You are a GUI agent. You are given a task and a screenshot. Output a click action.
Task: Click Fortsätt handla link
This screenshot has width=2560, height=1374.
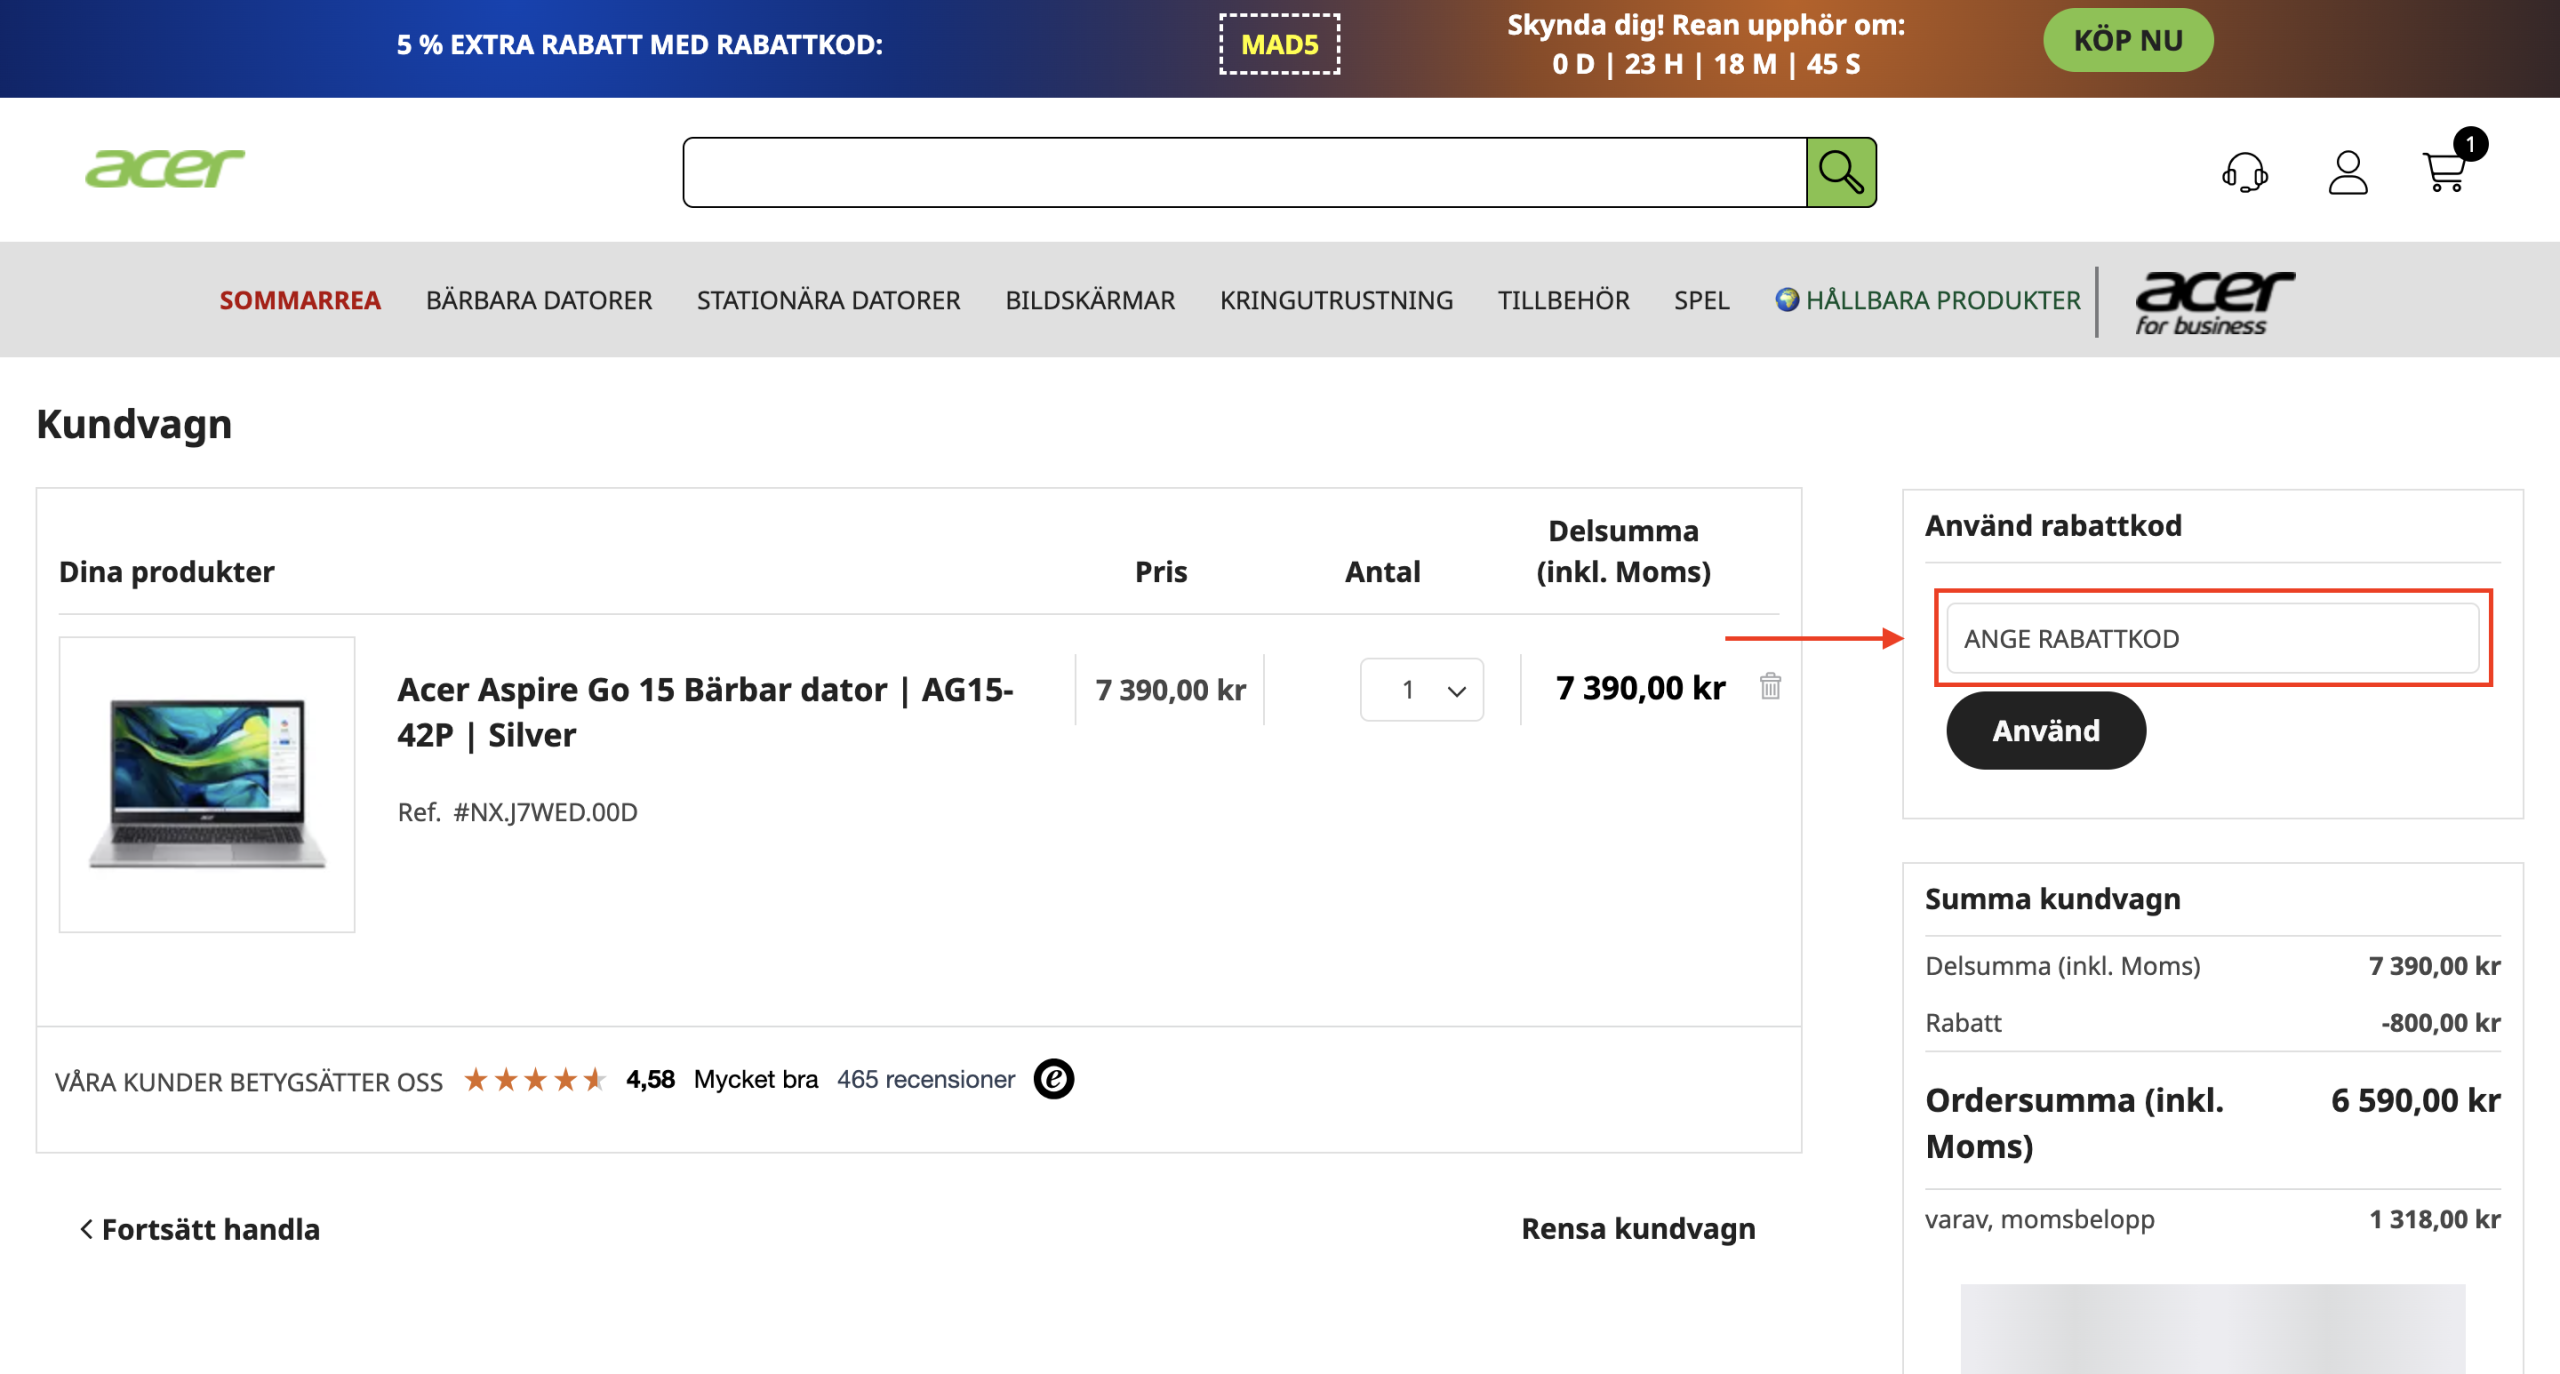(200, 1229)
